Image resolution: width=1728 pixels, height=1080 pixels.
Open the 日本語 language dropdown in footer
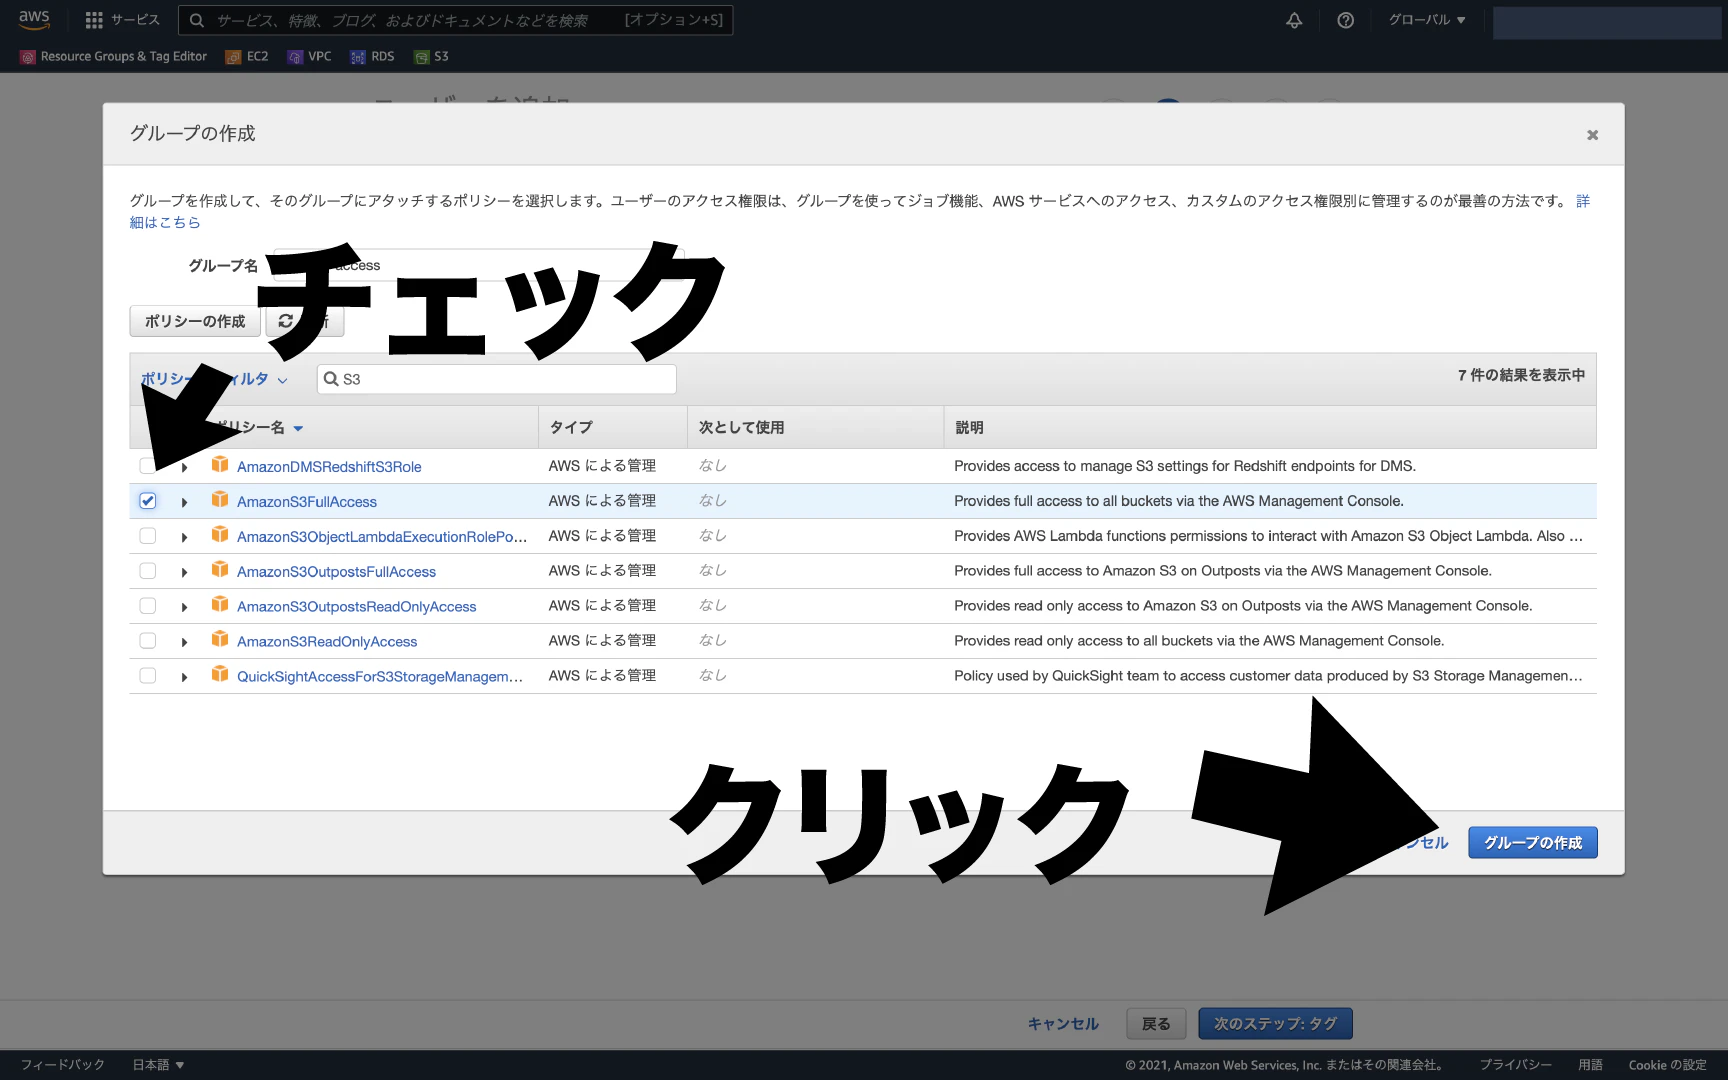158,1065
